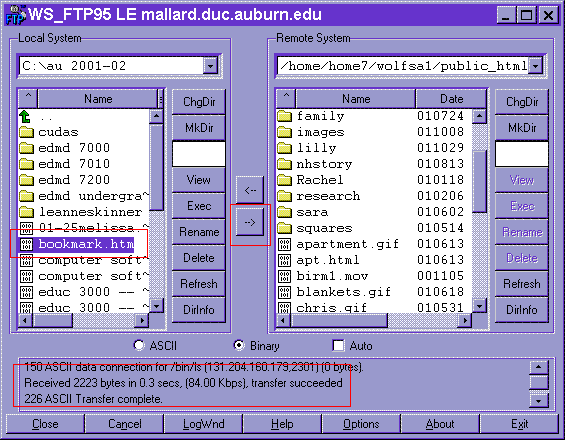
Task: Click the Cancel button
Action: tap(125, 424)
